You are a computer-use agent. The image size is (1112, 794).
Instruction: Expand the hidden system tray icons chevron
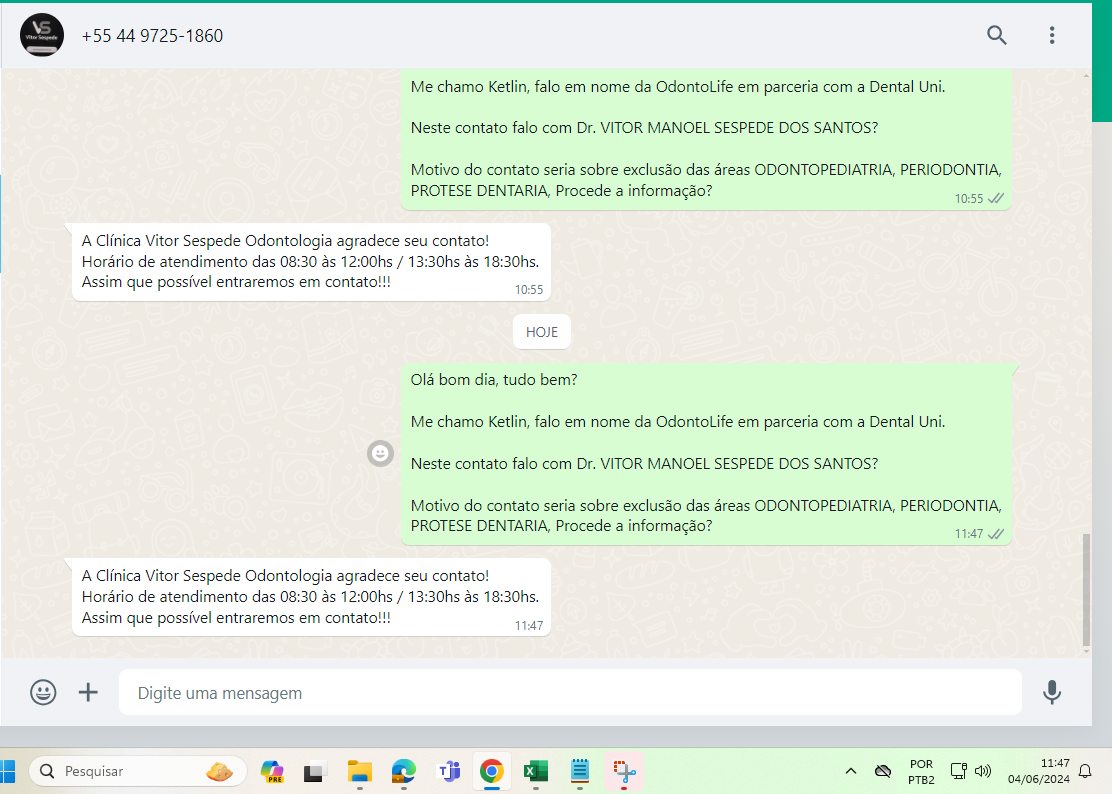851,771
